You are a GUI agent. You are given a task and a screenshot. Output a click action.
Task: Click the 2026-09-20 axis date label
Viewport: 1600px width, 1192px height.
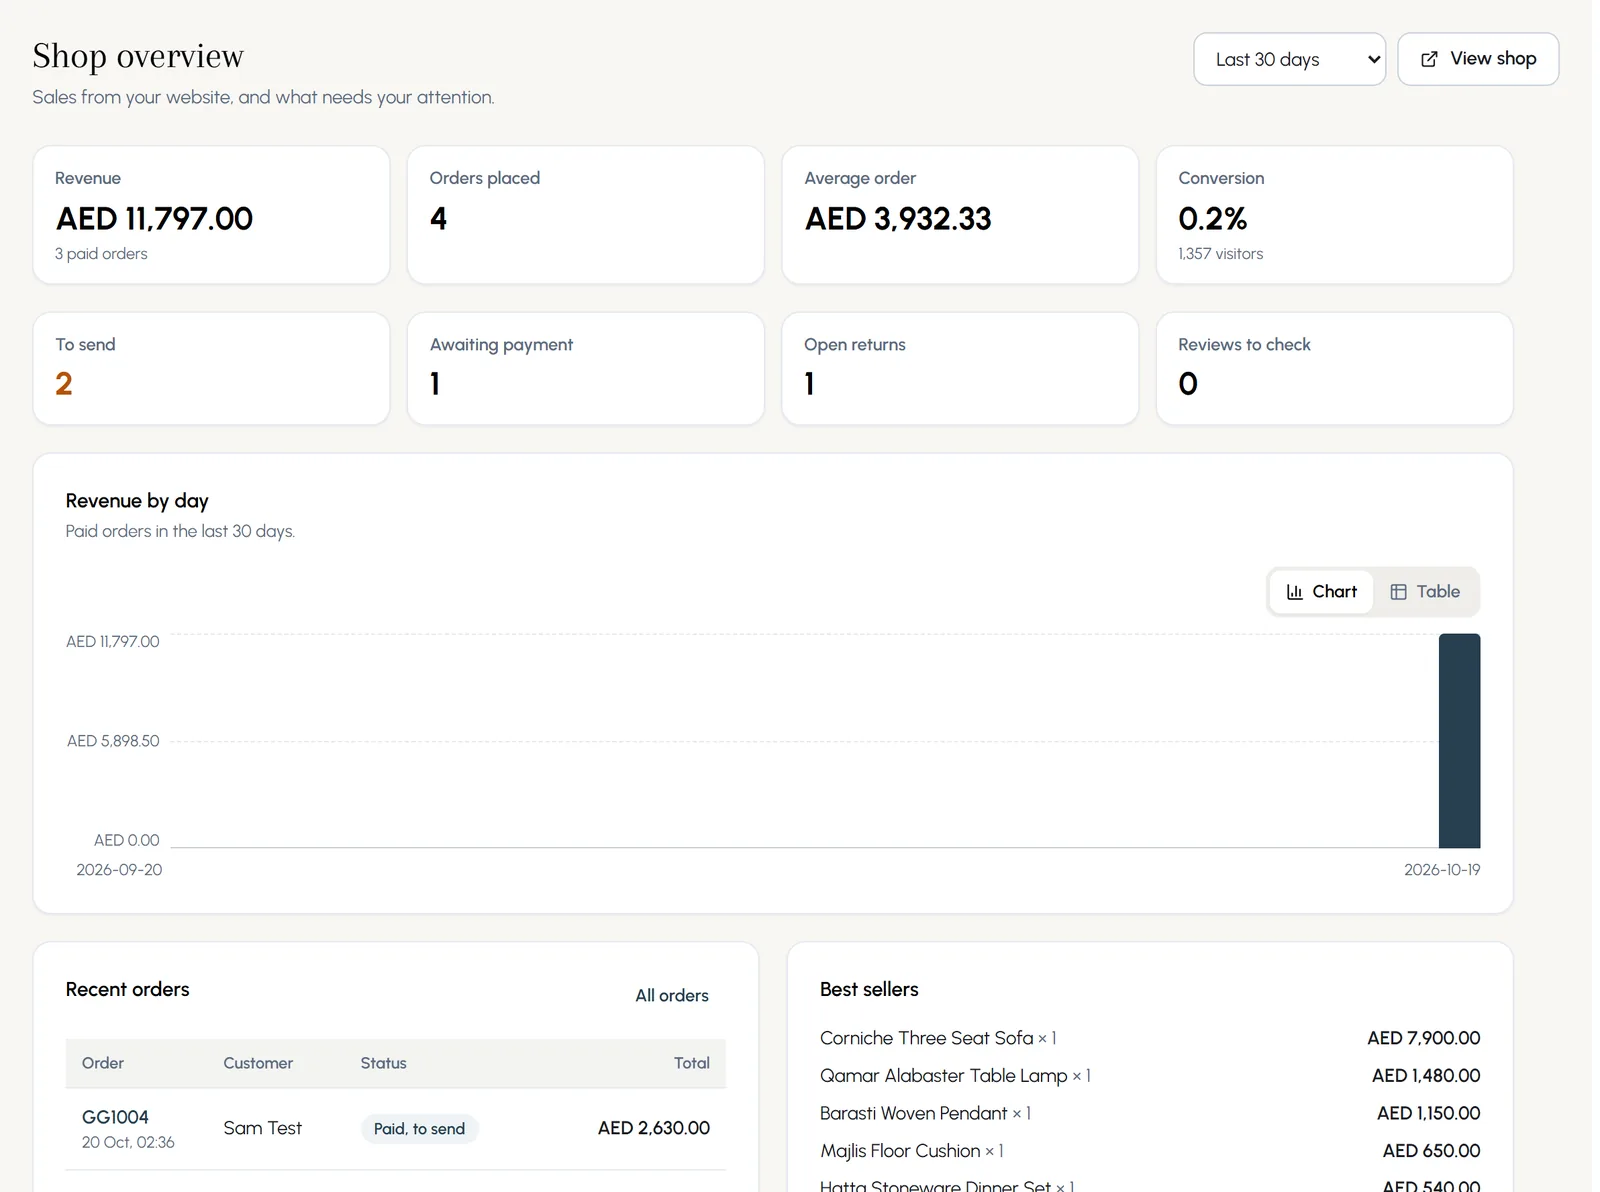119,870
